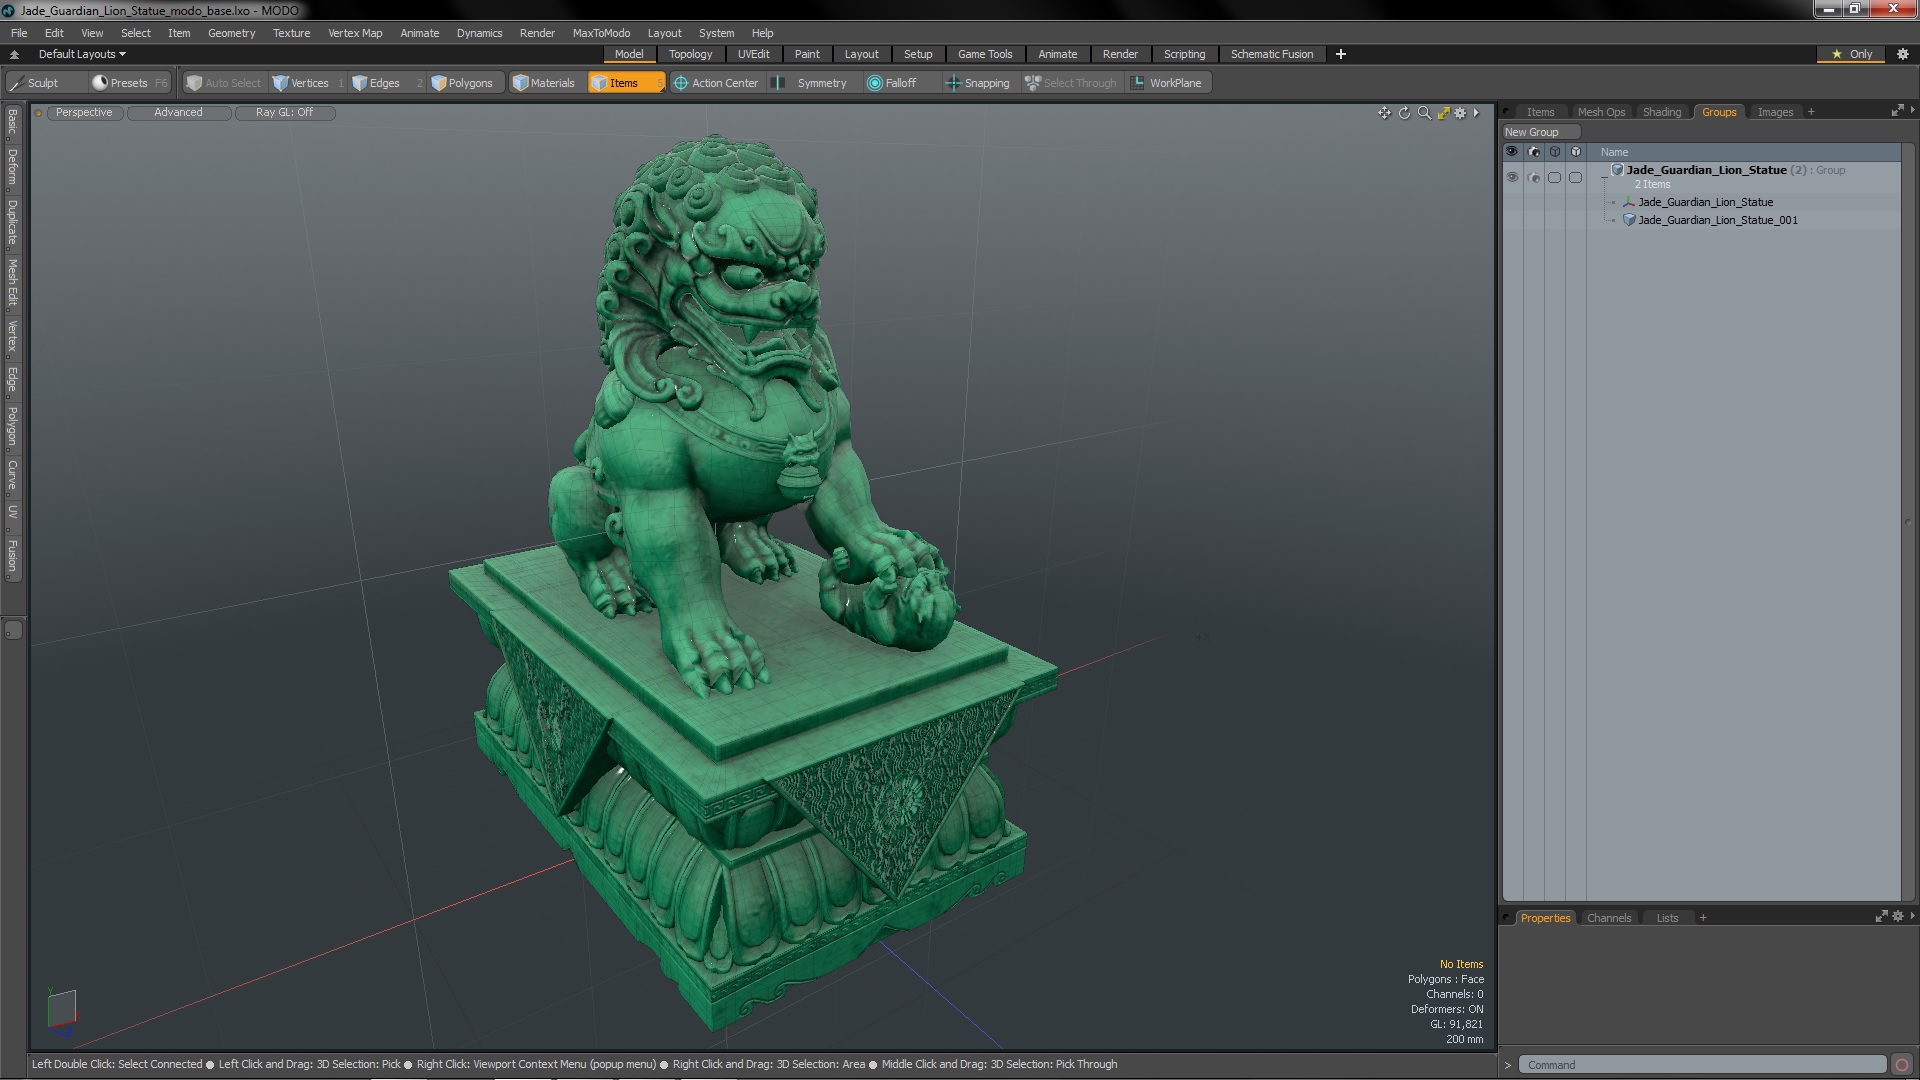Open the Mesh Ops panel tab
The width and height of the screenshot is (1920, 1080).
point(1601,112)
